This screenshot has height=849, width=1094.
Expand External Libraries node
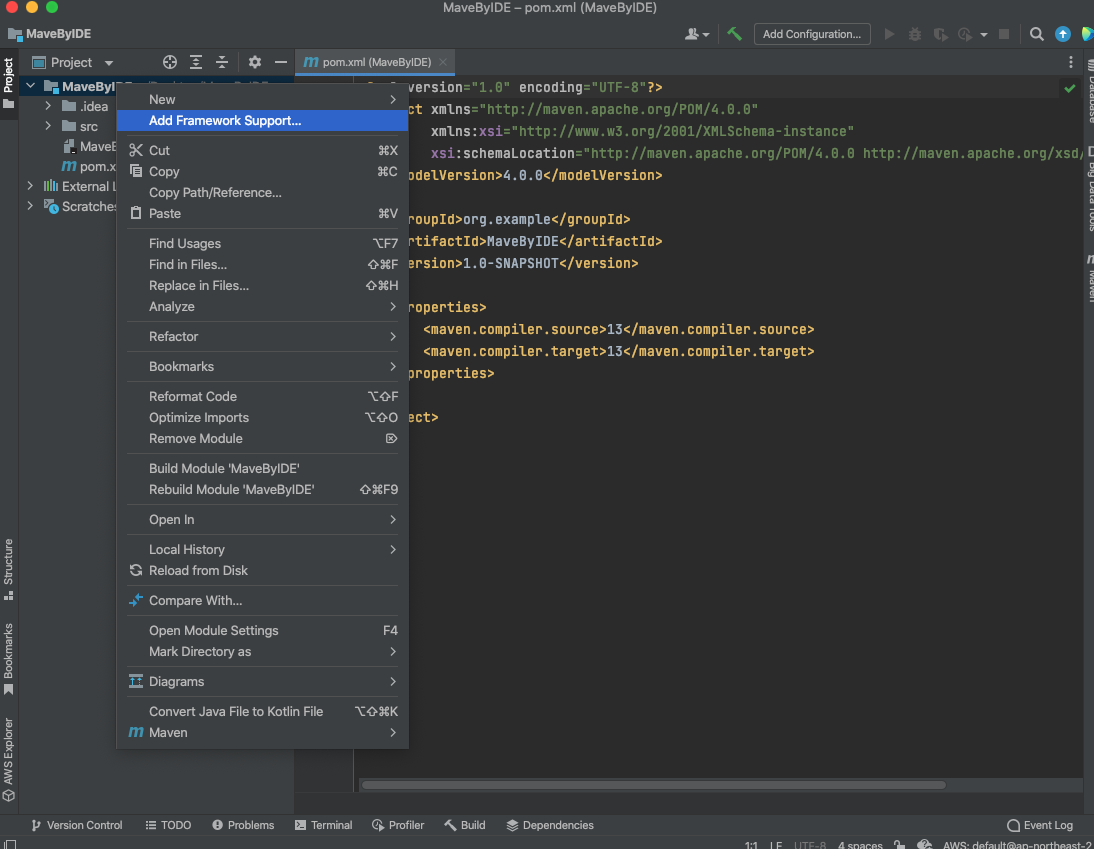31,186
